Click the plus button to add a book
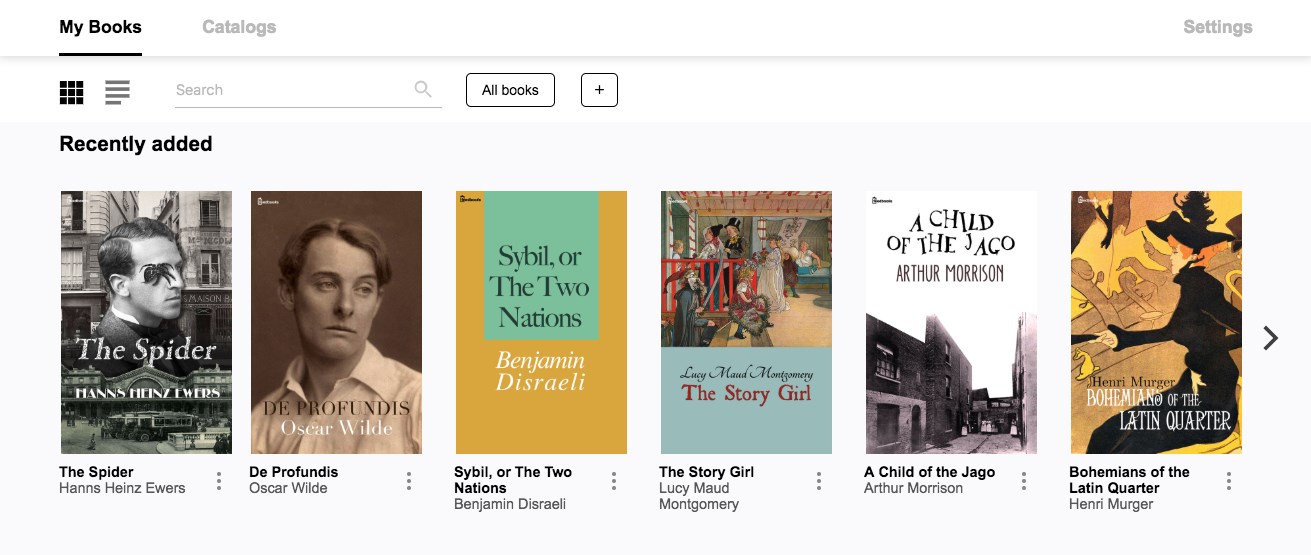Image resolution: width=1311 pixels, height=555 pixels. coord(599,90)
